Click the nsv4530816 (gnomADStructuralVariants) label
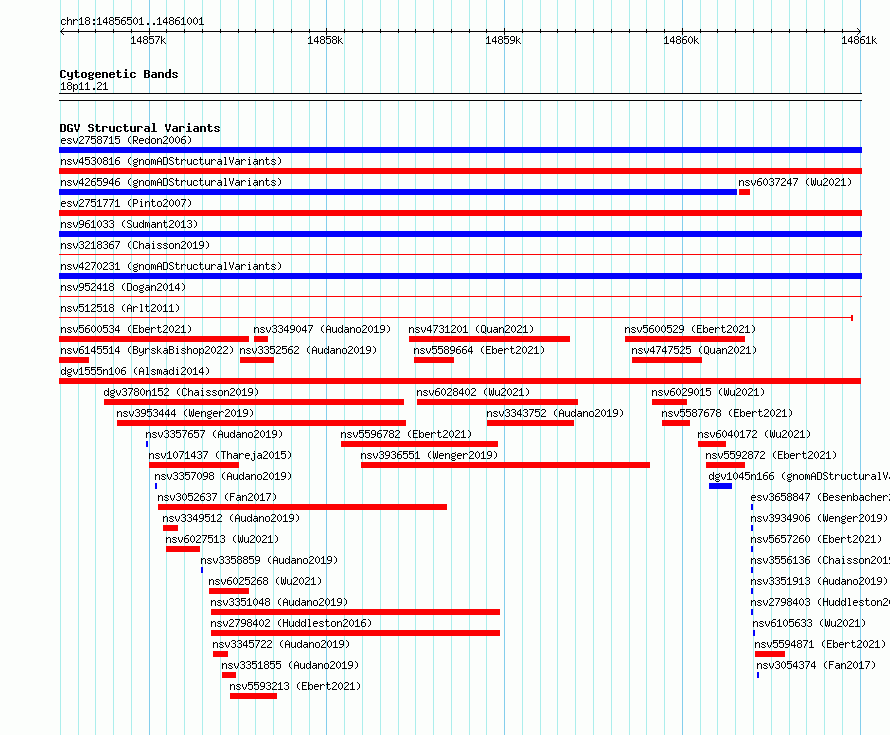Screen dimensions: 890x735 pos(171,161)
